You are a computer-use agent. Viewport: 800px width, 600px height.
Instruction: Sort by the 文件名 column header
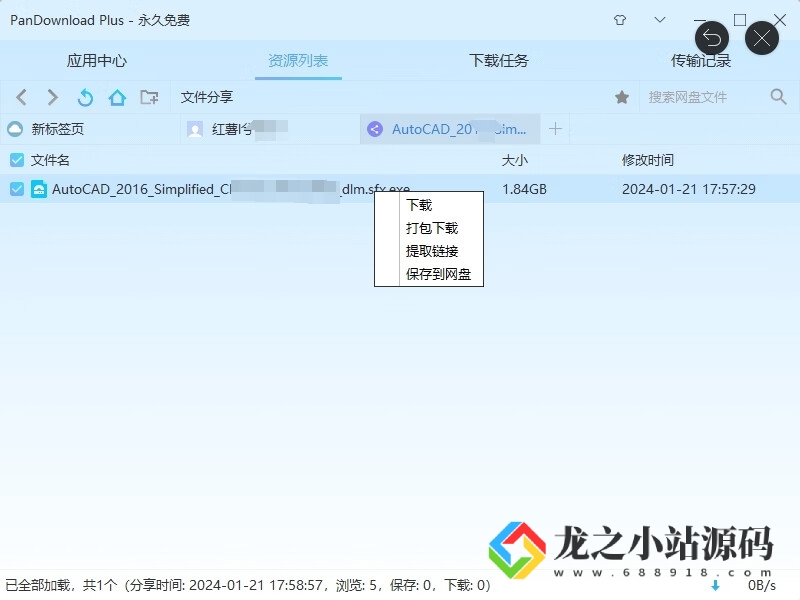[50, 160]
